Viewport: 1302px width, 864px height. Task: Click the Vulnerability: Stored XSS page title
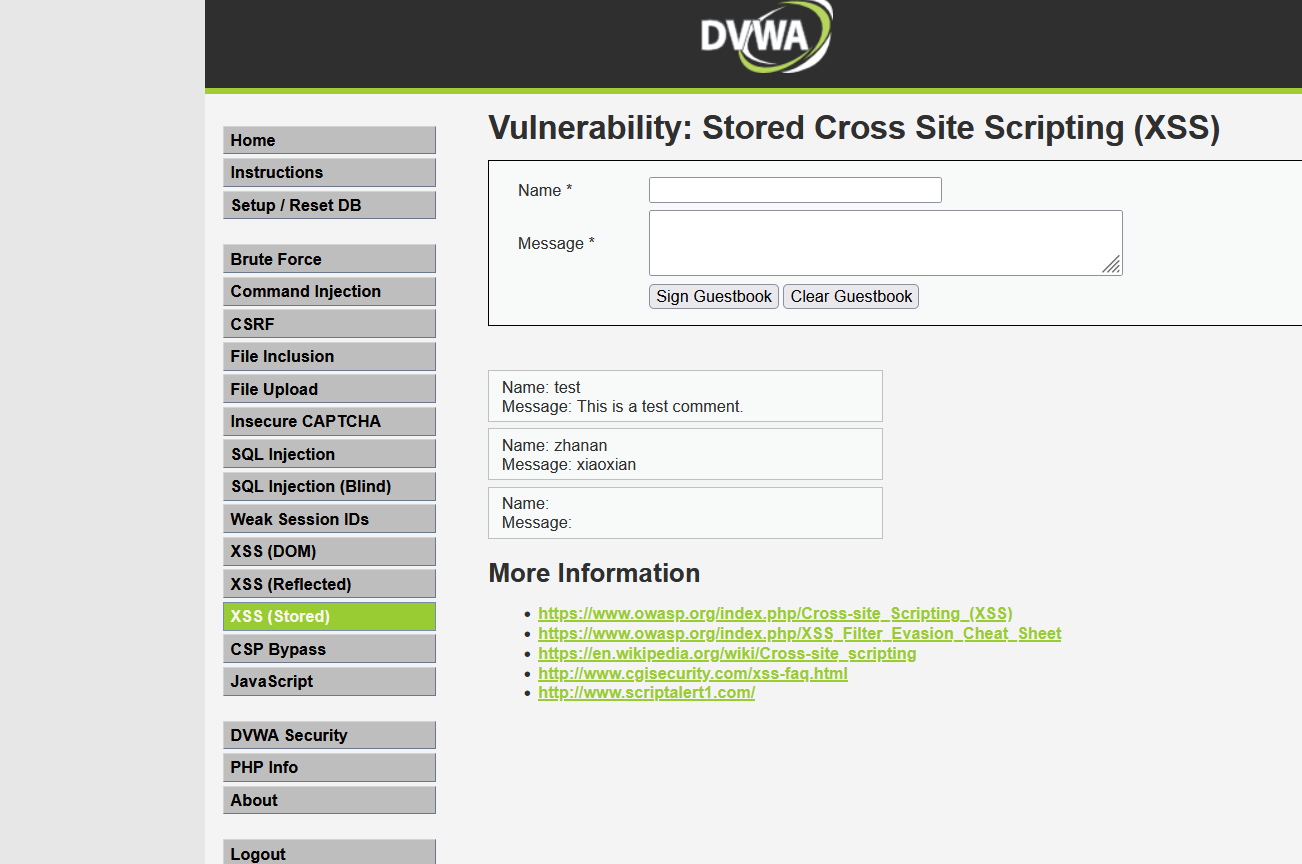(854, 128)
